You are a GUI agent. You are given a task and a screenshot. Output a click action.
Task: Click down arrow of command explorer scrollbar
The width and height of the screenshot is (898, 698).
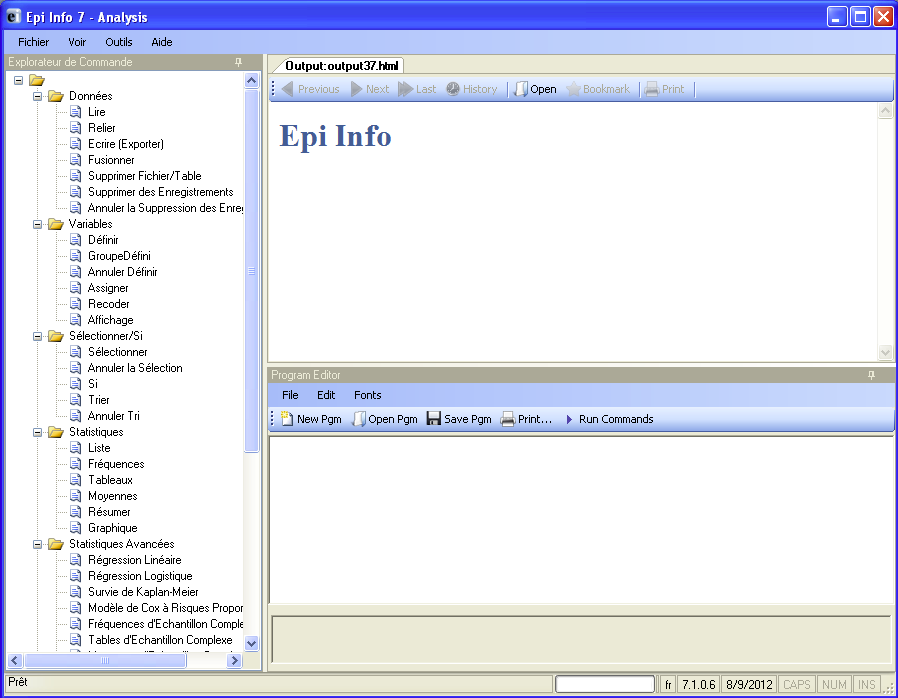click(251, 644)
